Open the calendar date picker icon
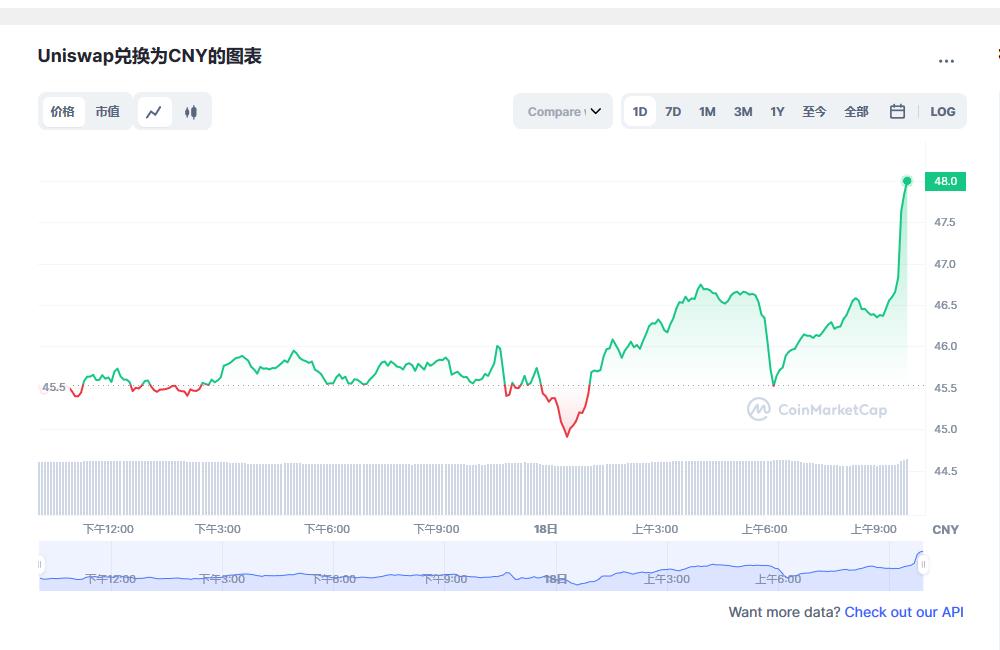 (897, 112)
